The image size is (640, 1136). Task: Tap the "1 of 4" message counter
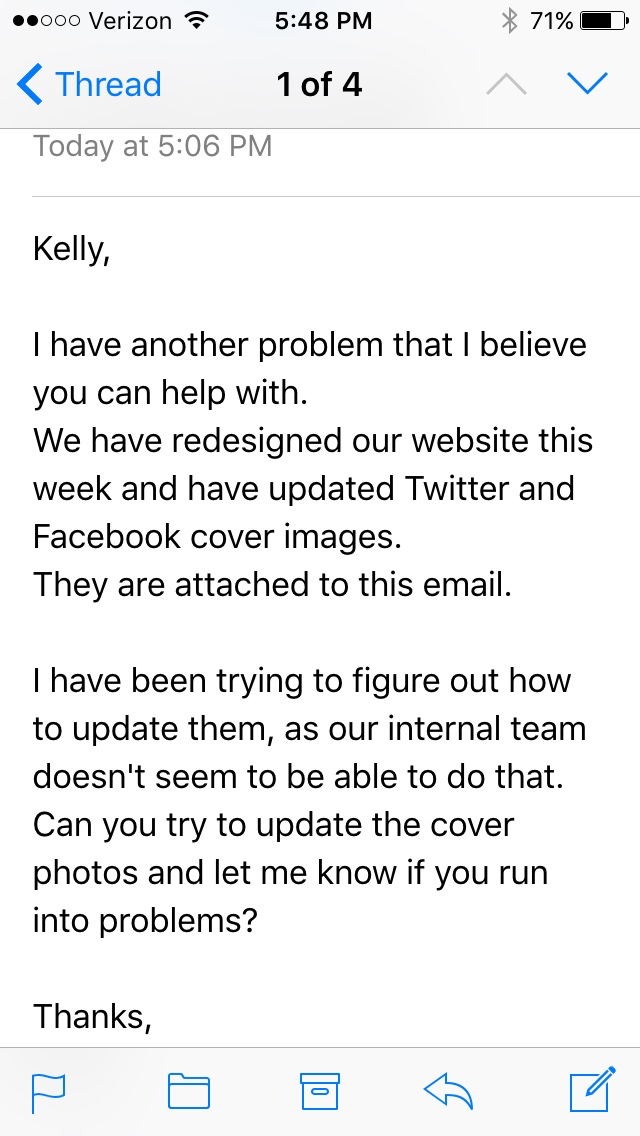pos(319,85)
